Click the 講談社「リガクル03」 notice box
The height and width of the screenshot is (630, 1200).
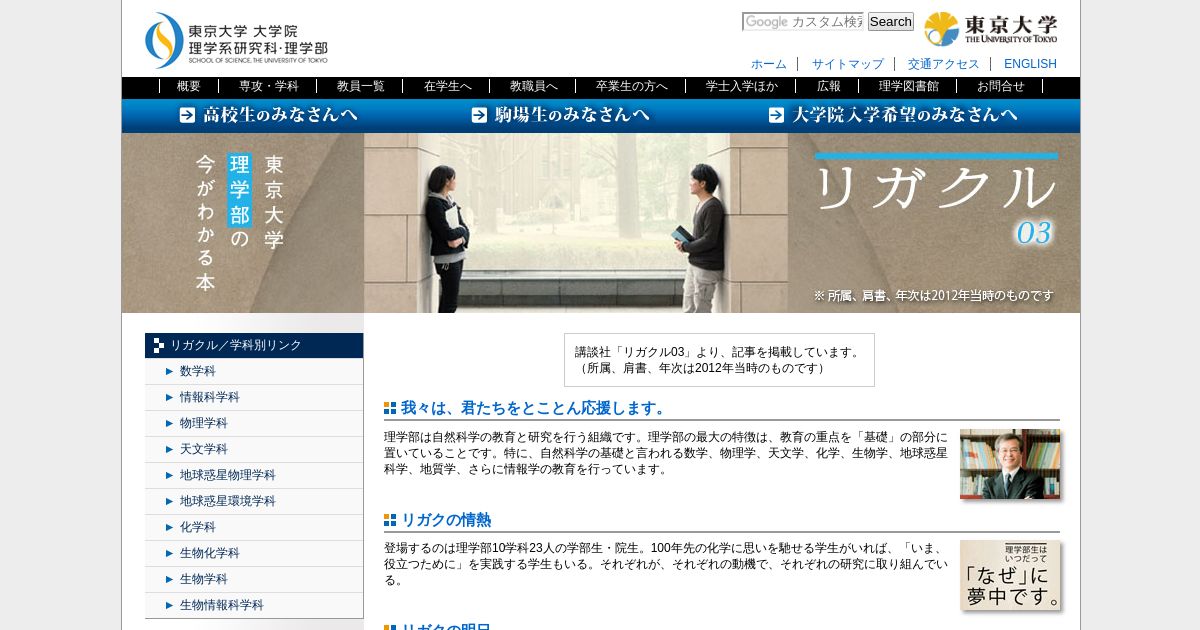tap(719, 360)
